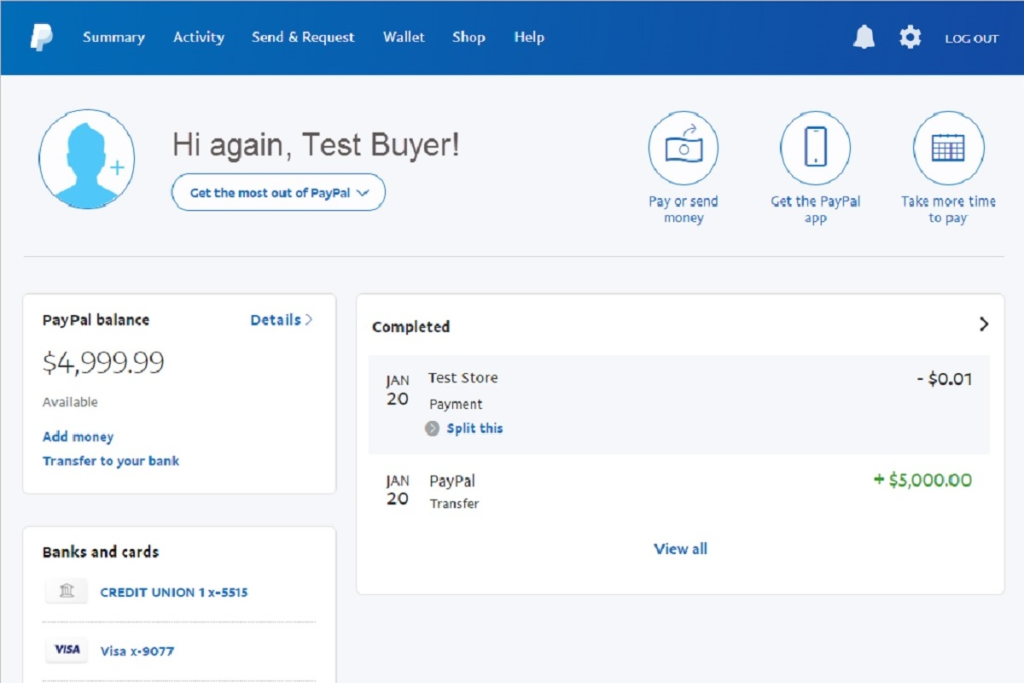
Task: Click the Add money link
Action: click(78, 437)
